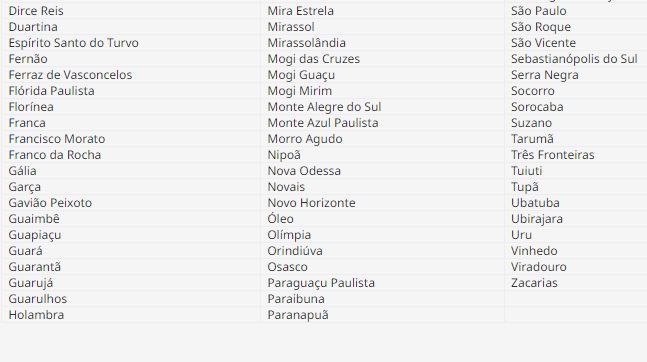This screenshot has width=647, height=362.
Task: Click the Três Fronteiras cell
Action: [576, 155]
